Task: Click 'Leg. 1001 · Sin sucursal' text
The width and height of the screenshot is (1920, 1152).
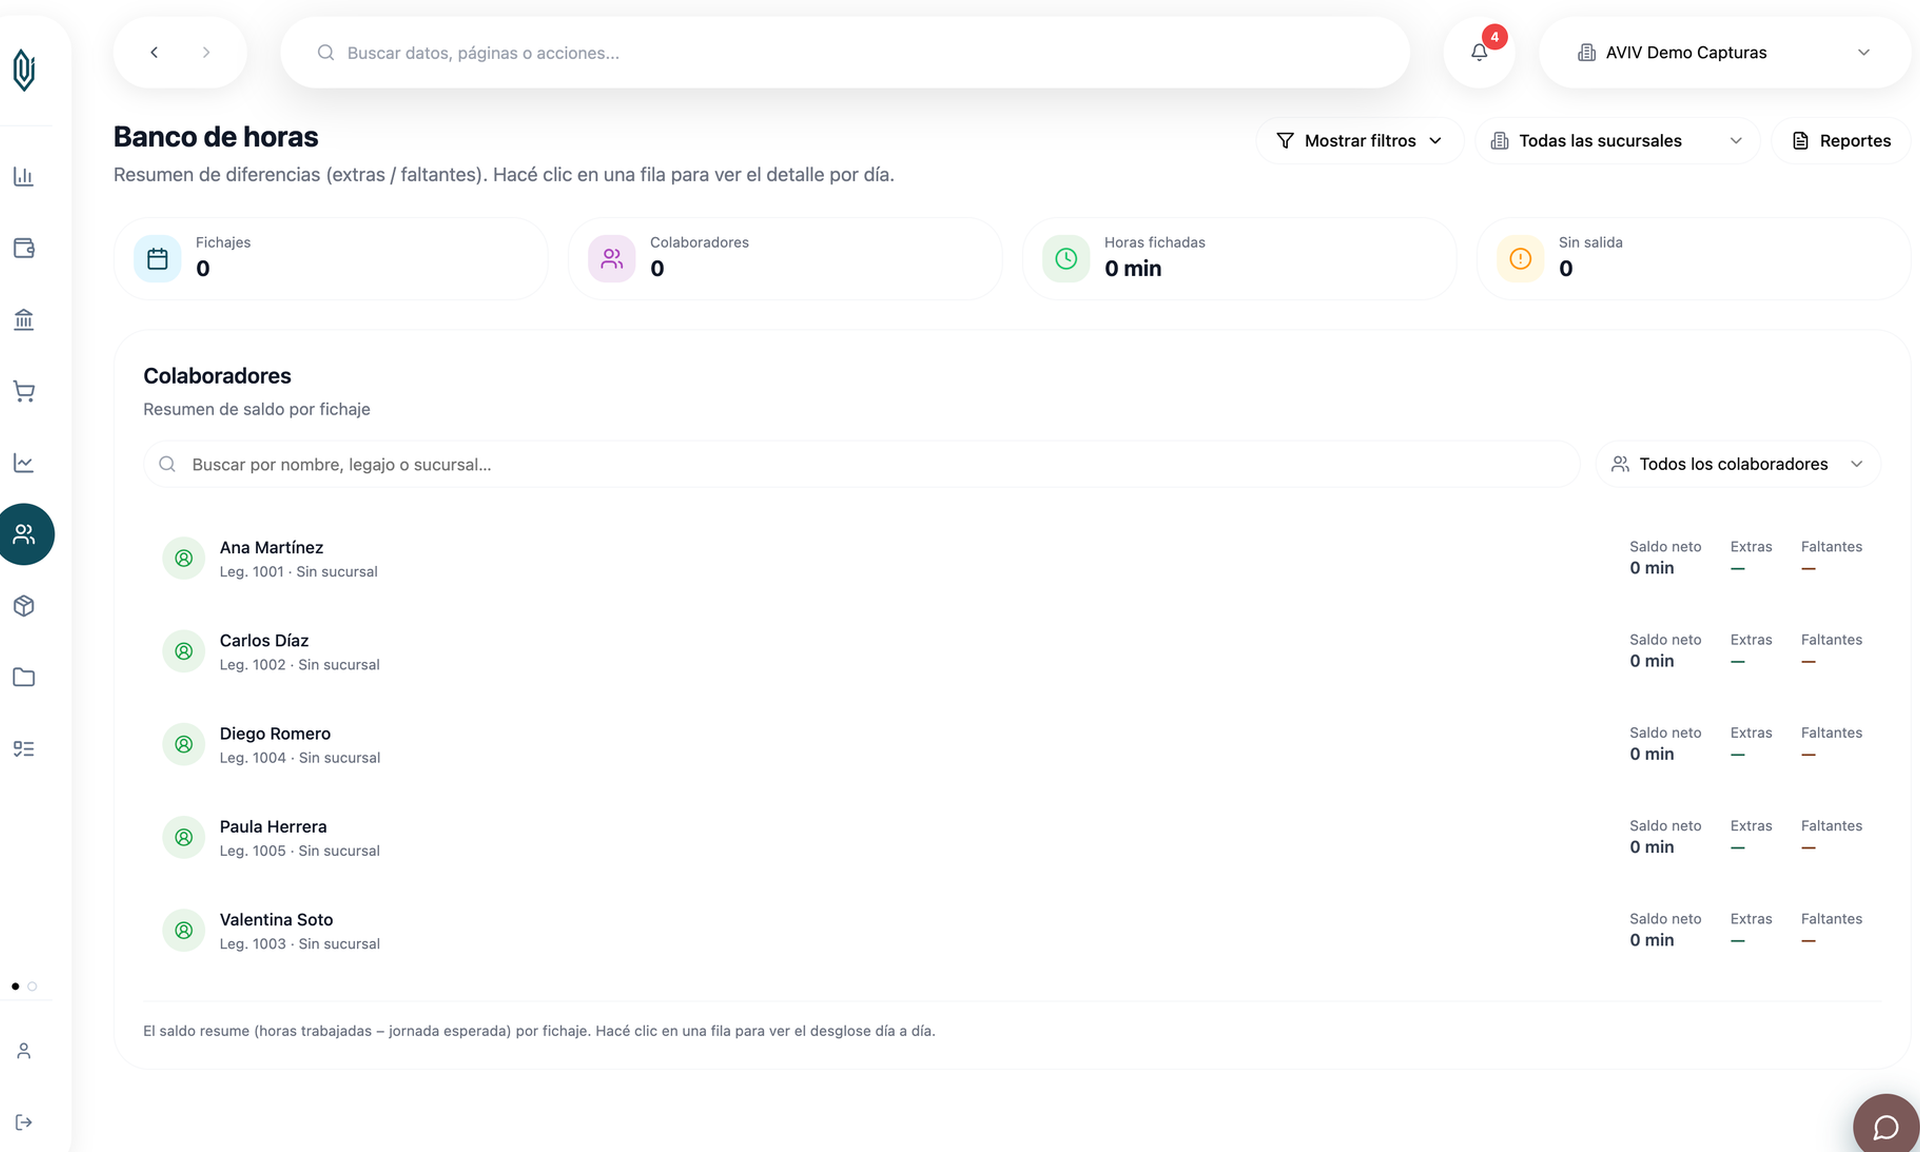Action: 298,572
